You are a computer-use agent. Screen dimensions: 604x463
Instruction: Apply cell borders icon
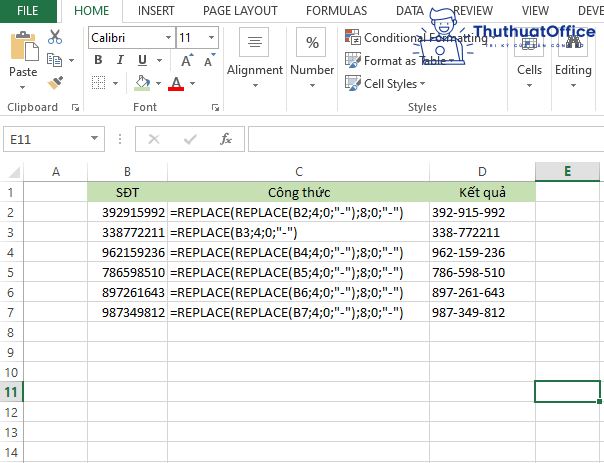[x=98, y=83]
